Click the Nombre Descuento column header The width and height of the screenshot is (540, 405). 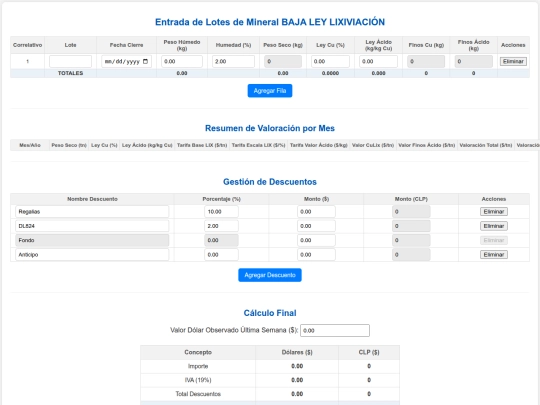tap(92, 199)
